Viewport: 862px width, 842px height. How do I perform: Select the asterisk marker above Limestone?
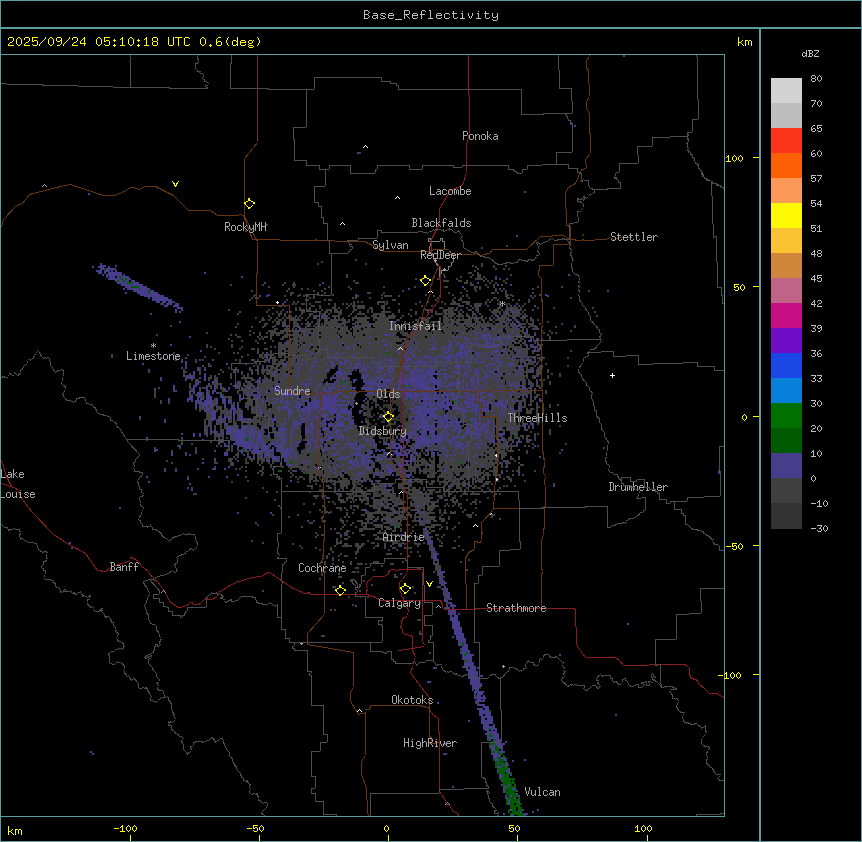coord(153,345)
